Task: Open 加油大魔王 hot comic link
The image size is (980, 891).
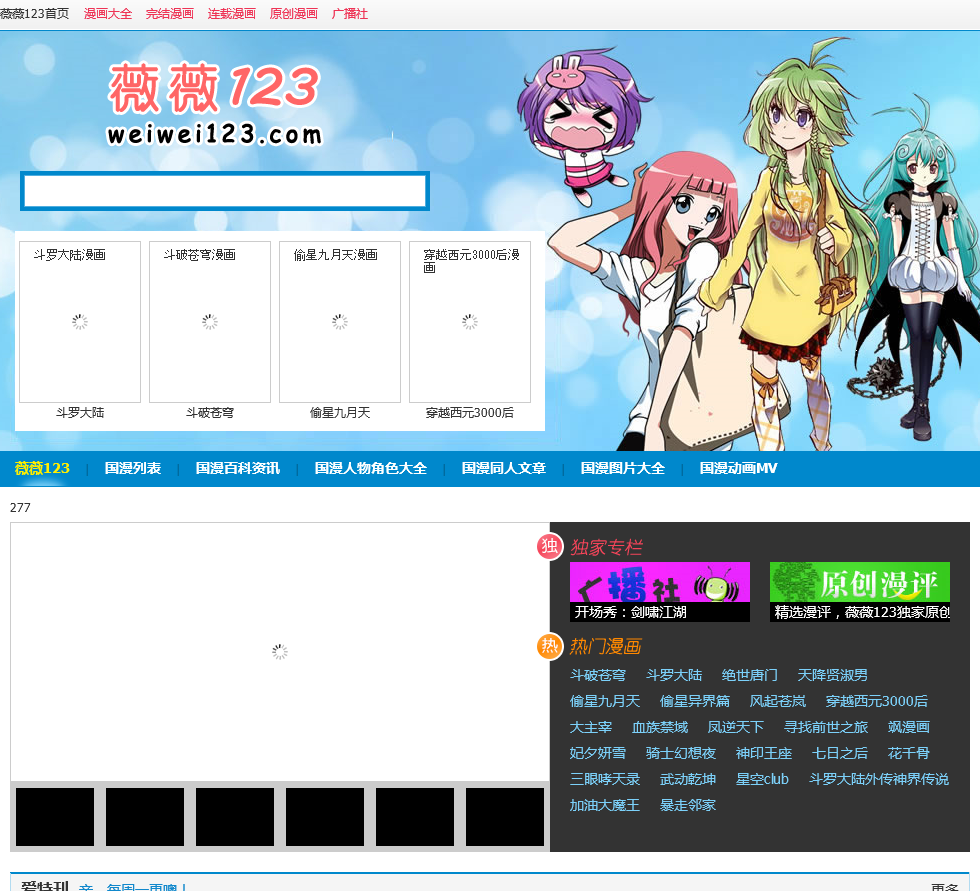Action: (x=604, y=805)
